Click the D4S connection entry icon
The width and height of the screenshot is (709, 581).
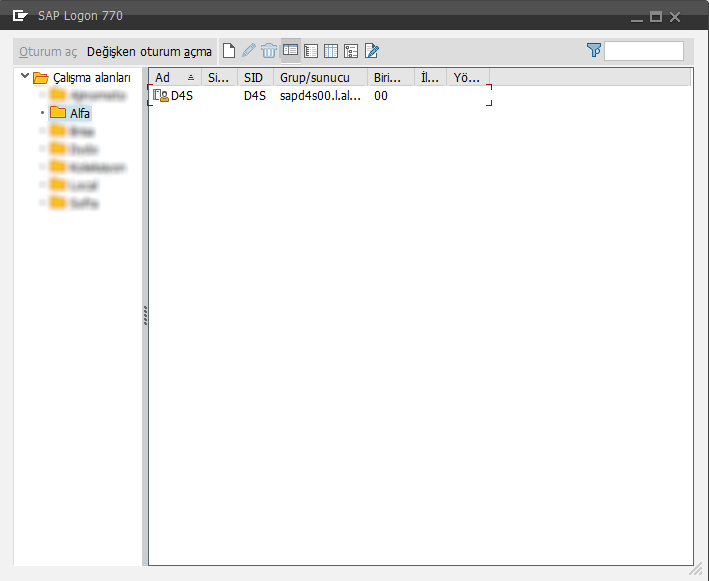point(161,95)
